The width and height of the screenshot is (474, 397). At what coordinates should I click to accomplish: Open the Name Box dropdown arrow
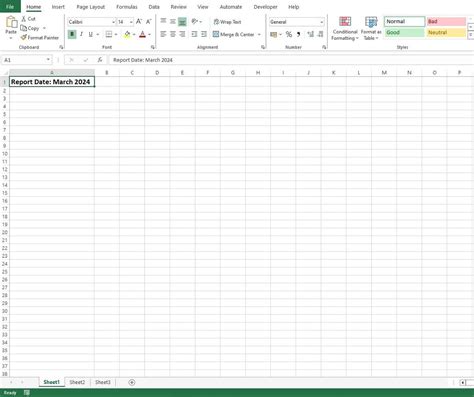coord(48,60)
